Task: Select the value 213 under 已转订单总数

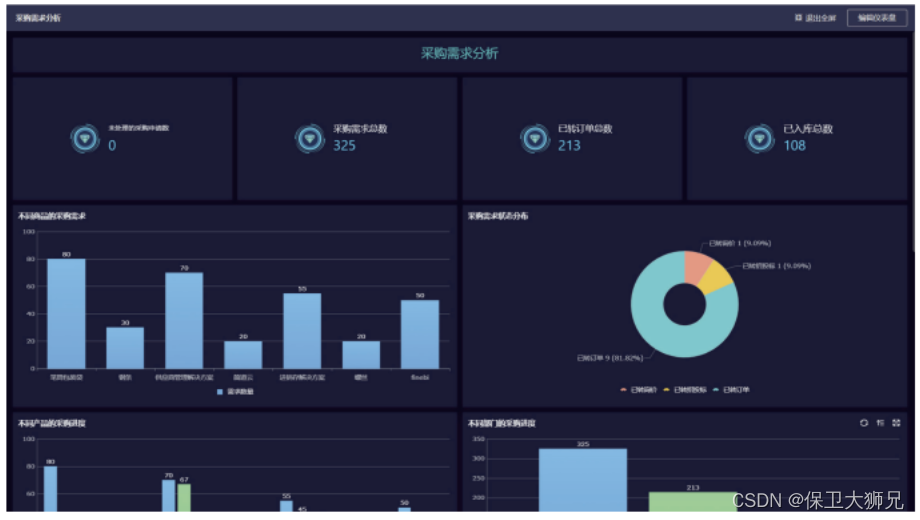Action: (569, 146)
